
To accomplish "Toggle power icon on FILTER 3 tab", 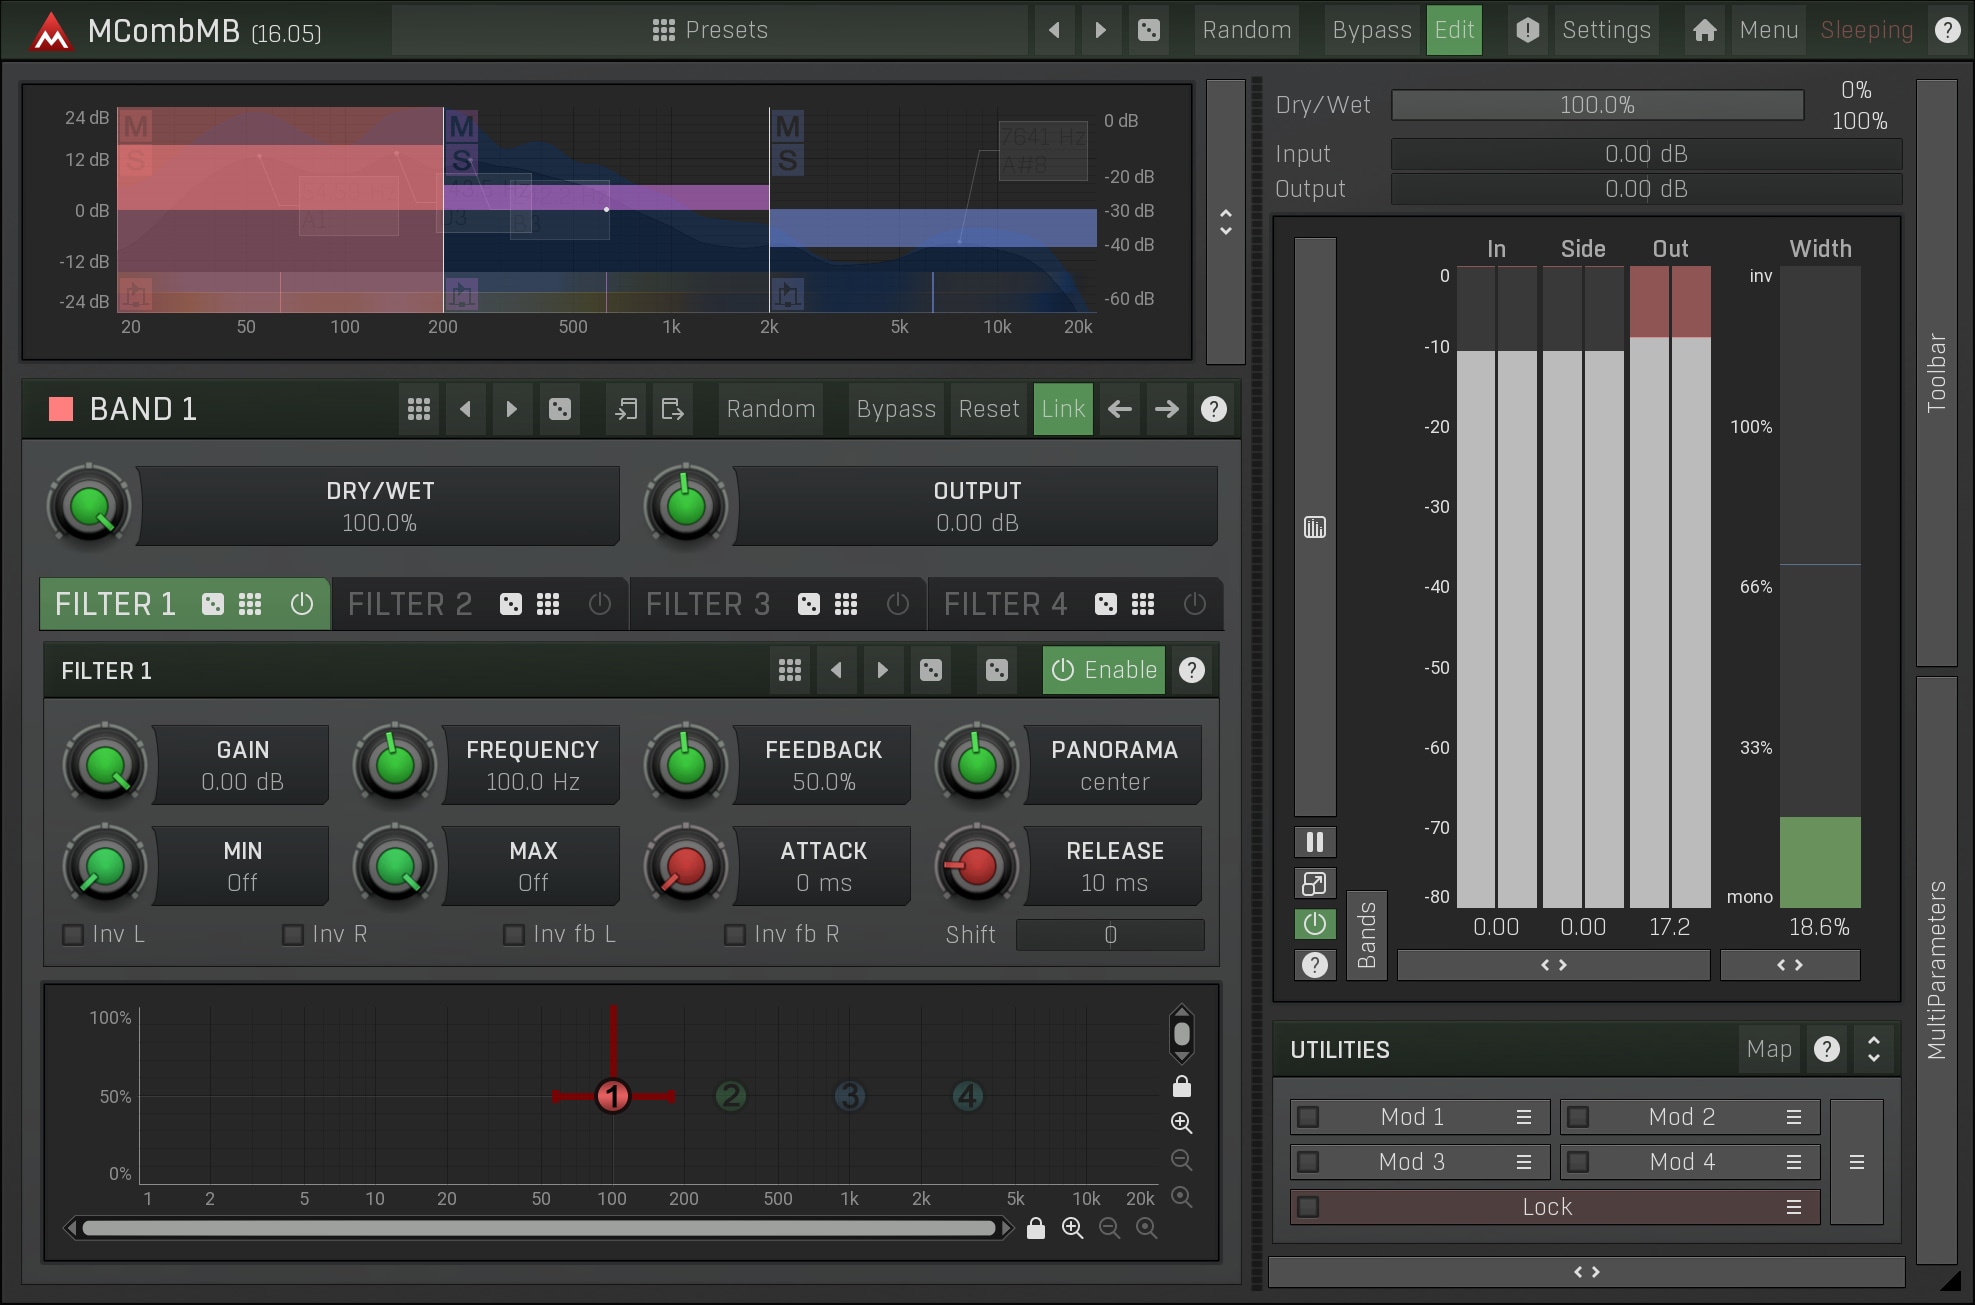I will 897,604.
